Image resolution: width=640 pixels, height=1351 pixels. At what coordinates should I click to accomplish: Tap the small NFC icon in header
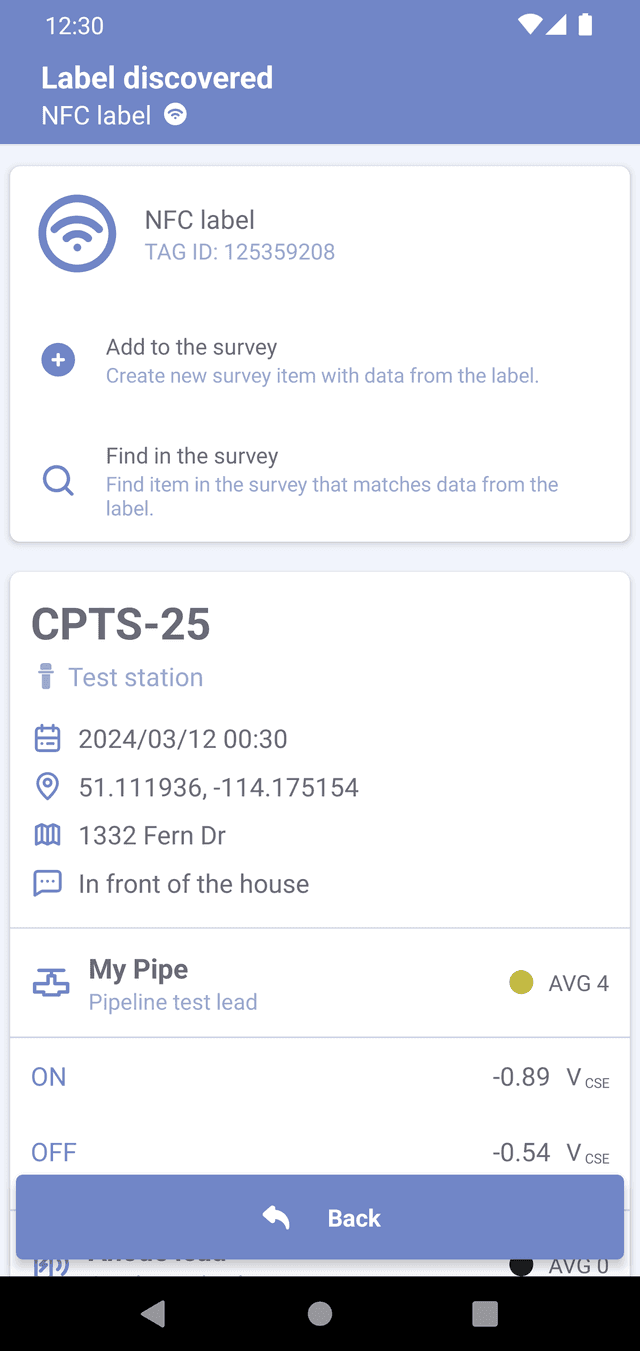coord(175,115)
